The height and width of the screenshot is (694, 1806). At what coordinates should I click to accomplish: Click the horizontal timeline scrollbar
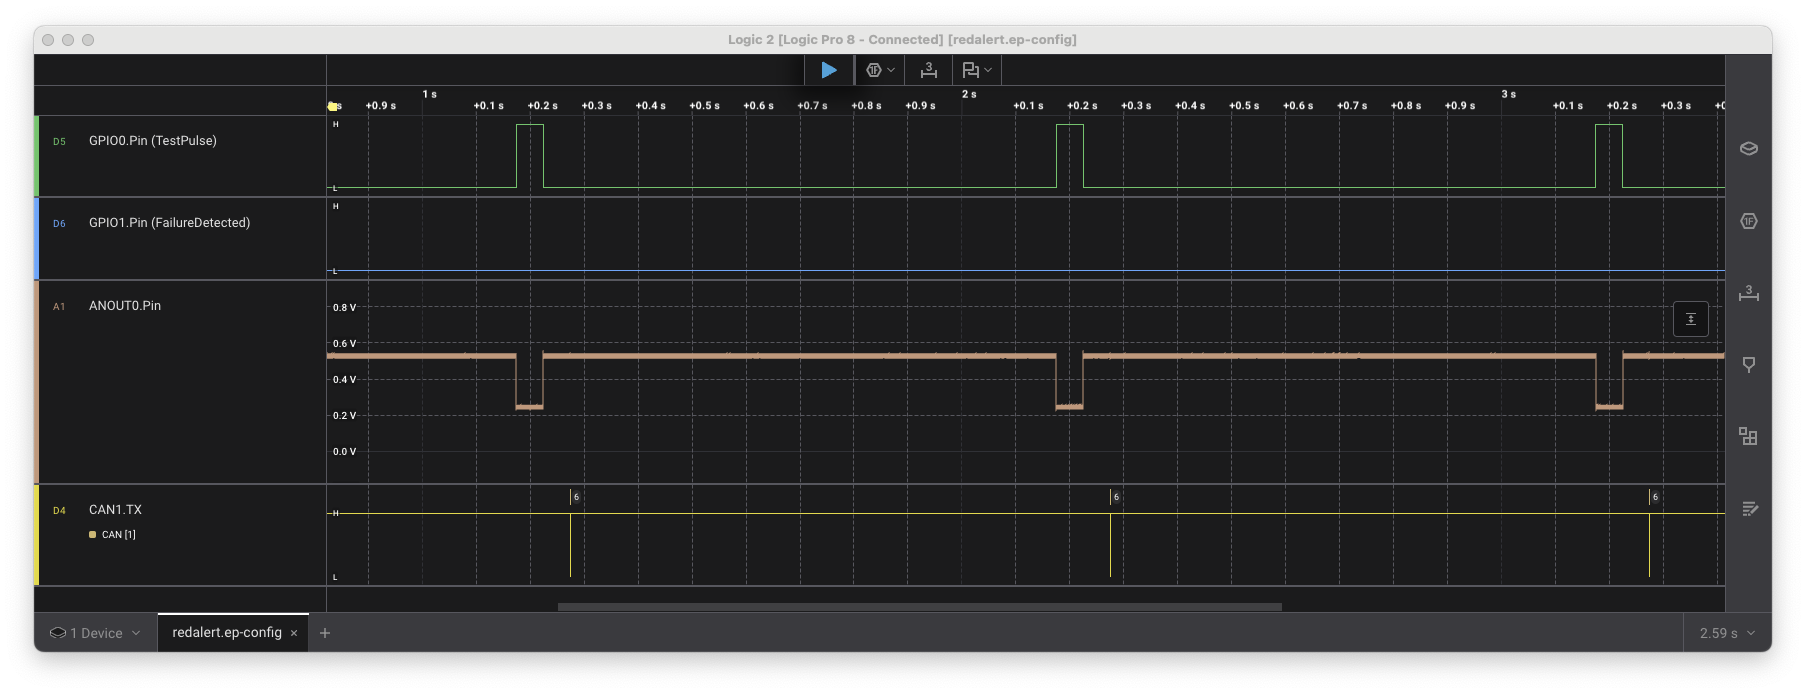(919, 606)
